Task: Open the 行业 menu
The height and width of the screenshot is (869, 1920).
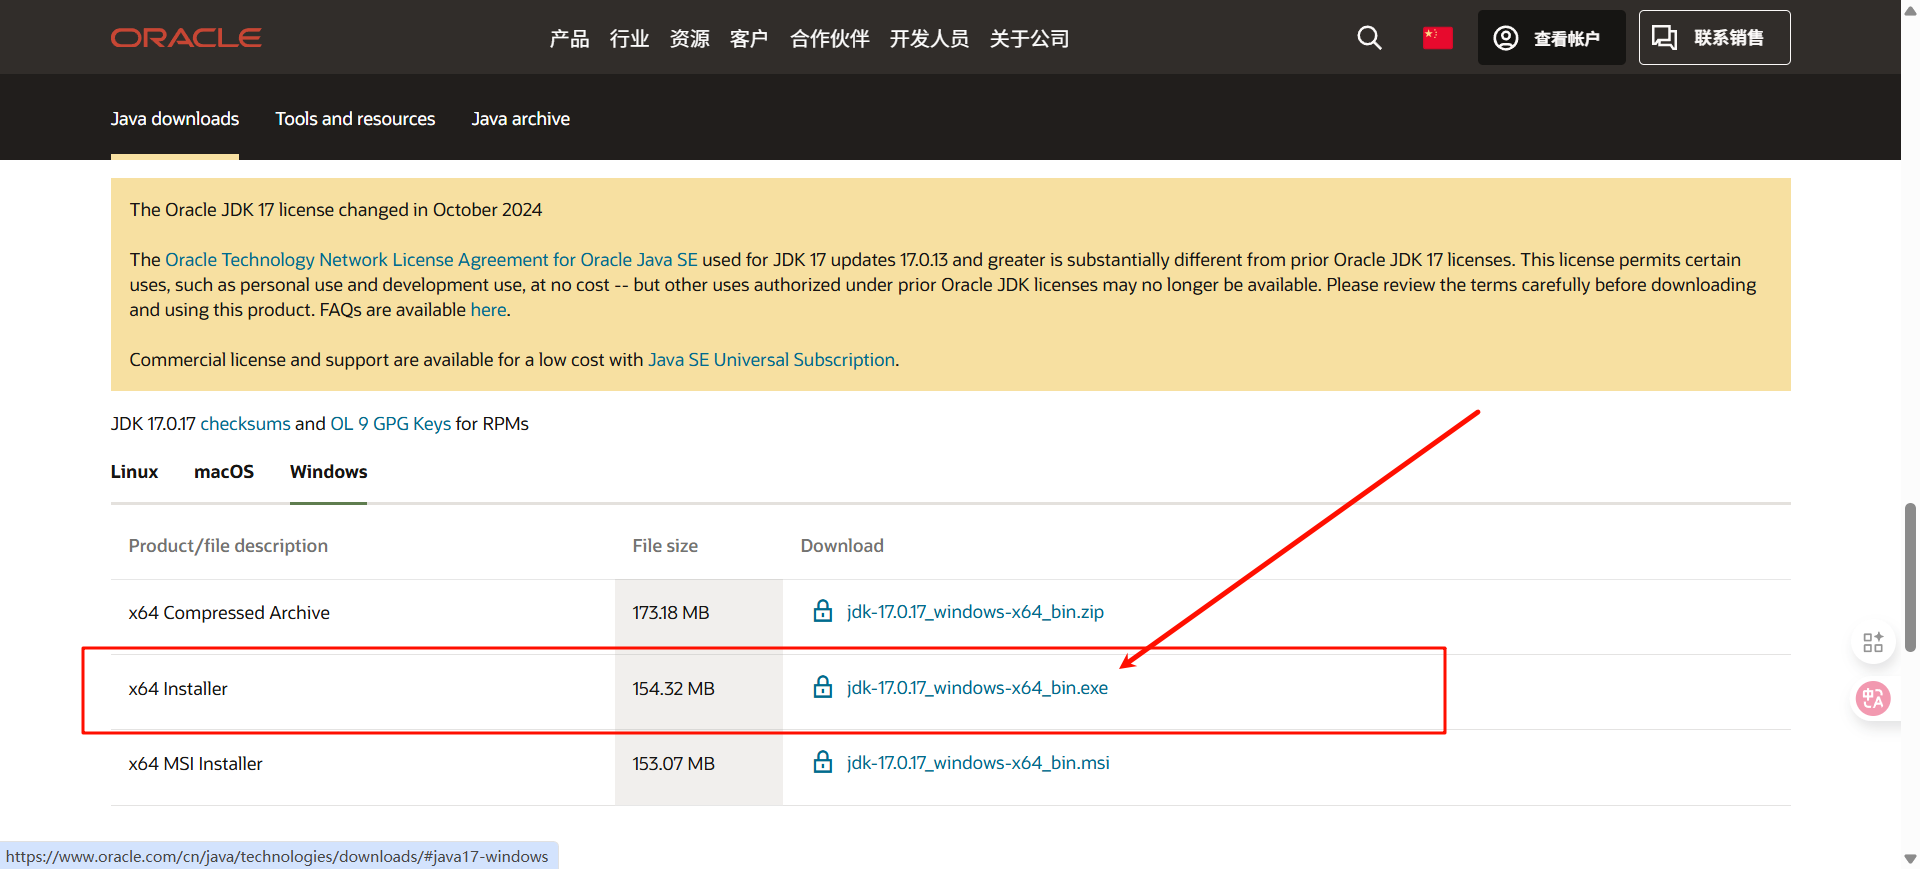Action: point(629,38)
